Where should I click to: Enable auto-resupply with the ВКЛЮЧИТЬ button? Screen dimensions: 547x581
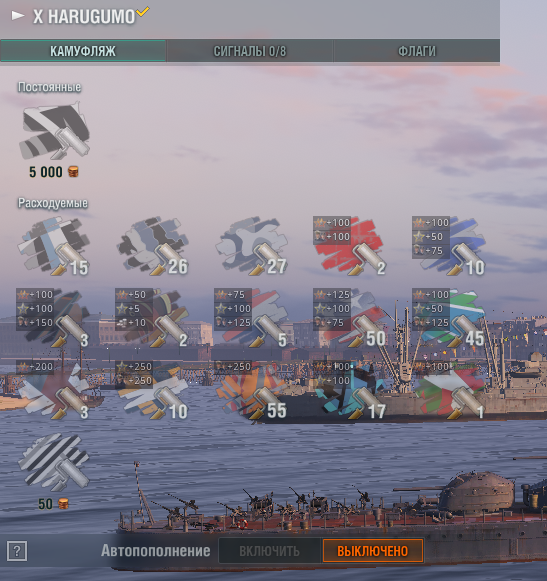[x=269, y=551]
